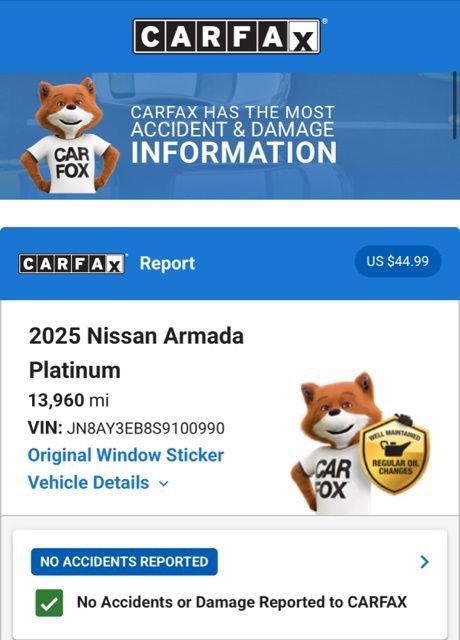Click the VIN number JN8AY3EB8S9100990

point(145,429)
